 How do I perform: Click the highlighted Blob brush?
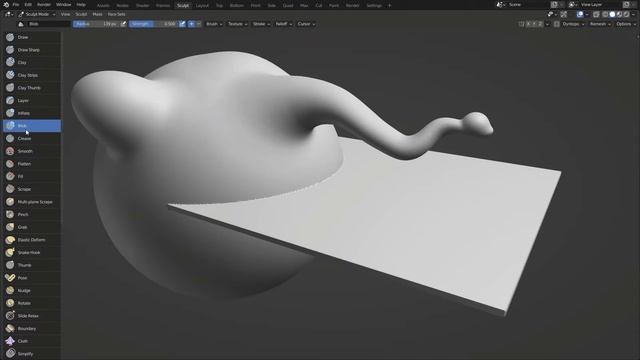click(32, 126)
